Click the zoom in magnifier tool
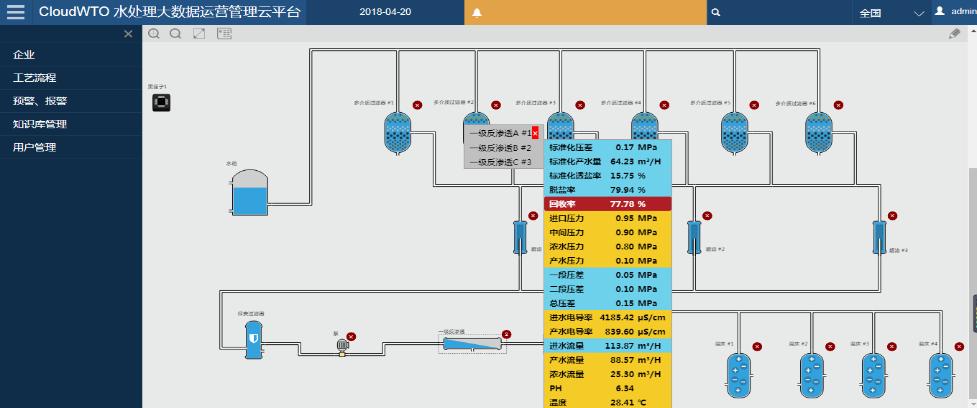 pos(154,34)
